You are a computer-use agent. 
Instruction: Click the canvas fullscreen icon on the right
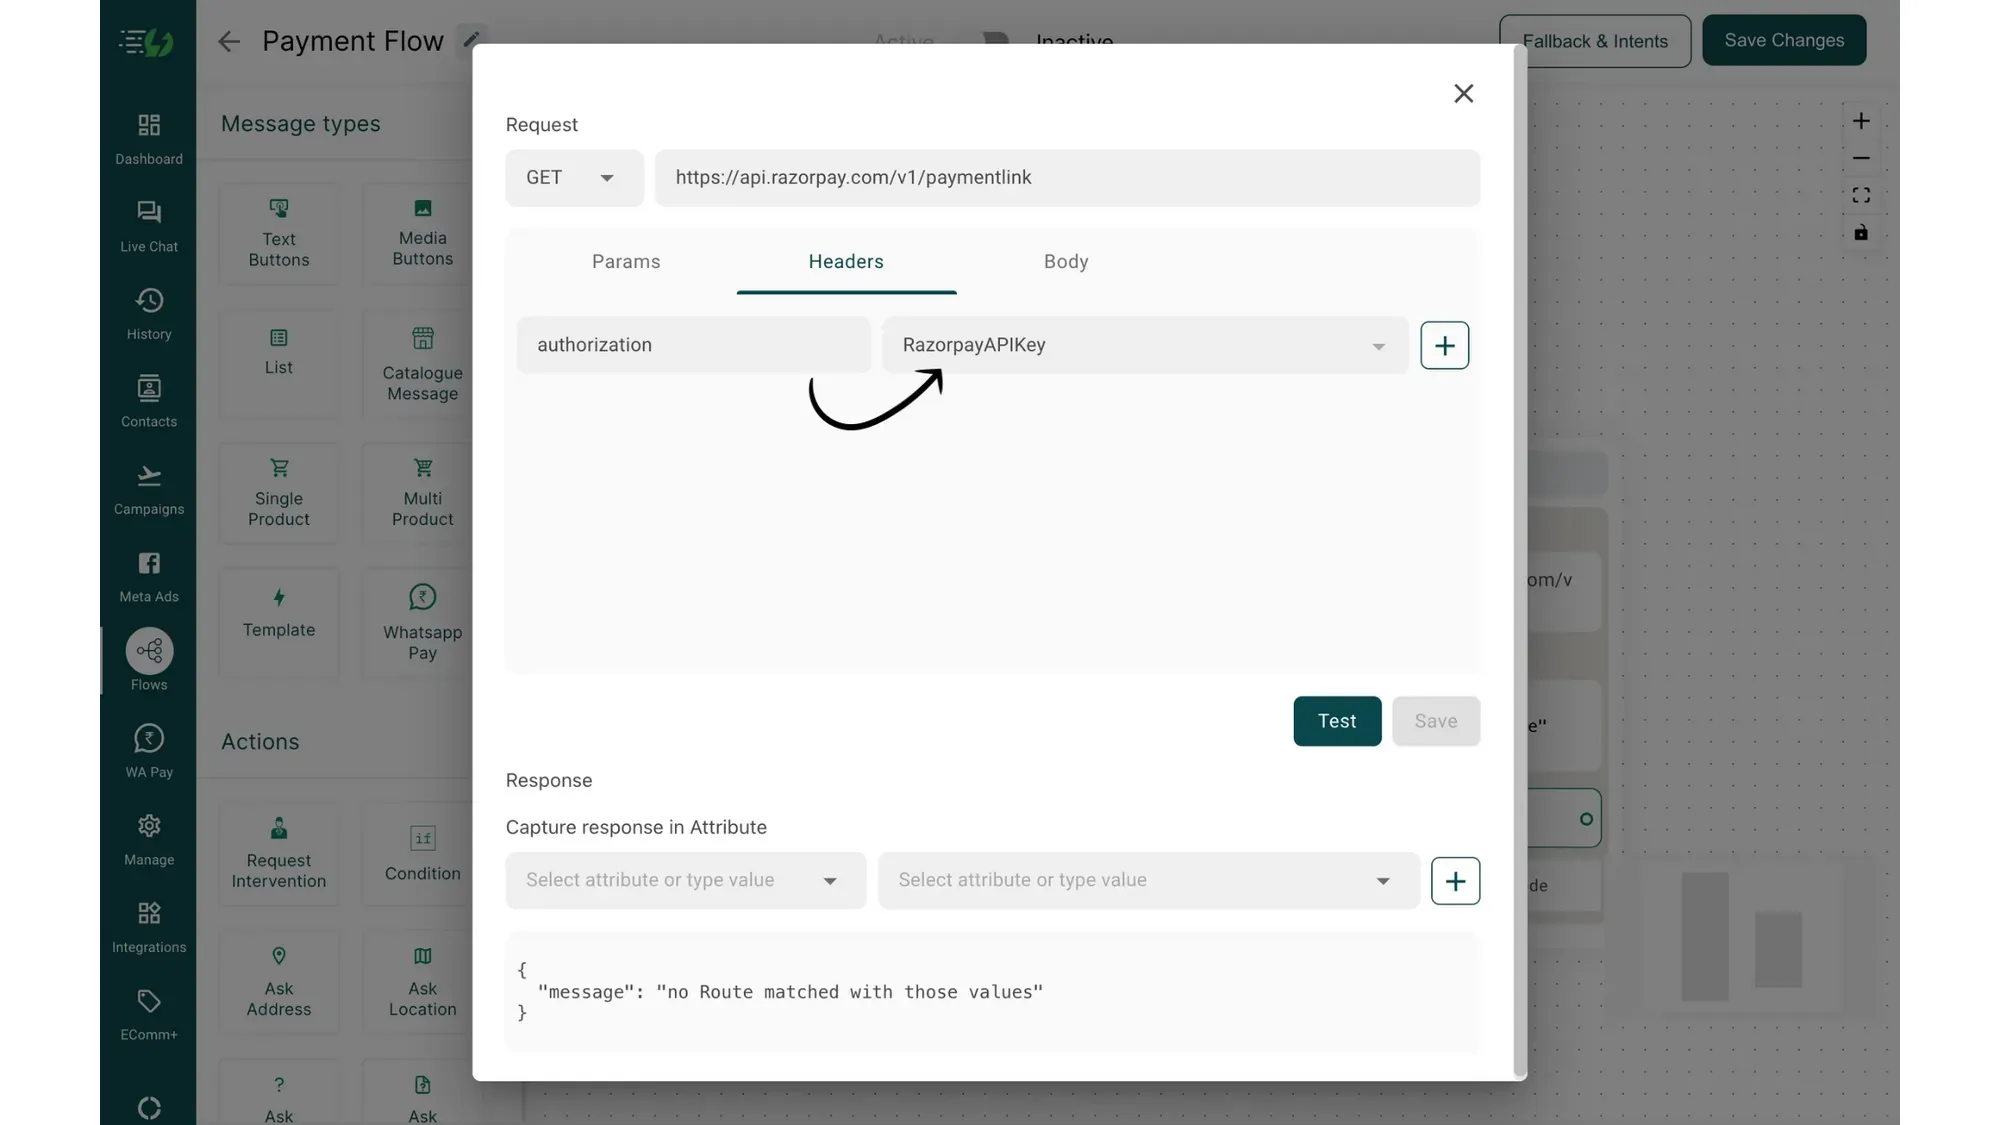[x=1861, y=195]
